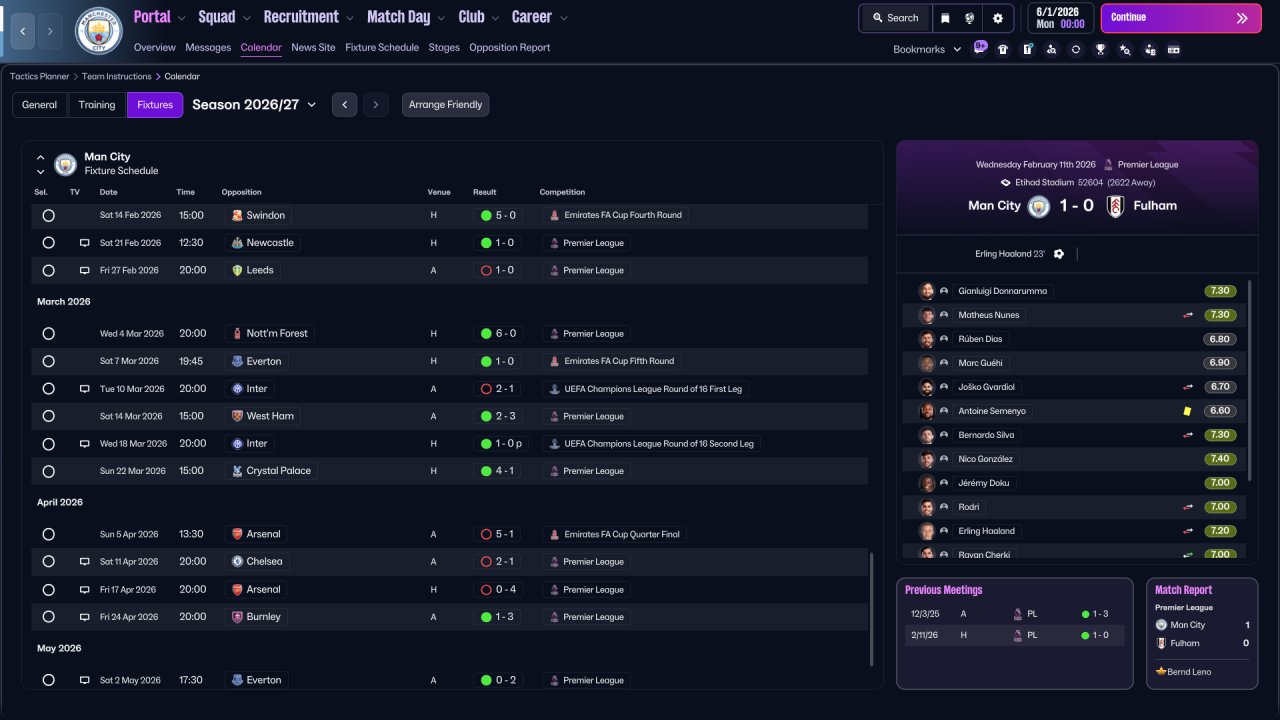The image size is (1280, 720).
Task: Switch to the Overview tab
Action: click(154, 47)
